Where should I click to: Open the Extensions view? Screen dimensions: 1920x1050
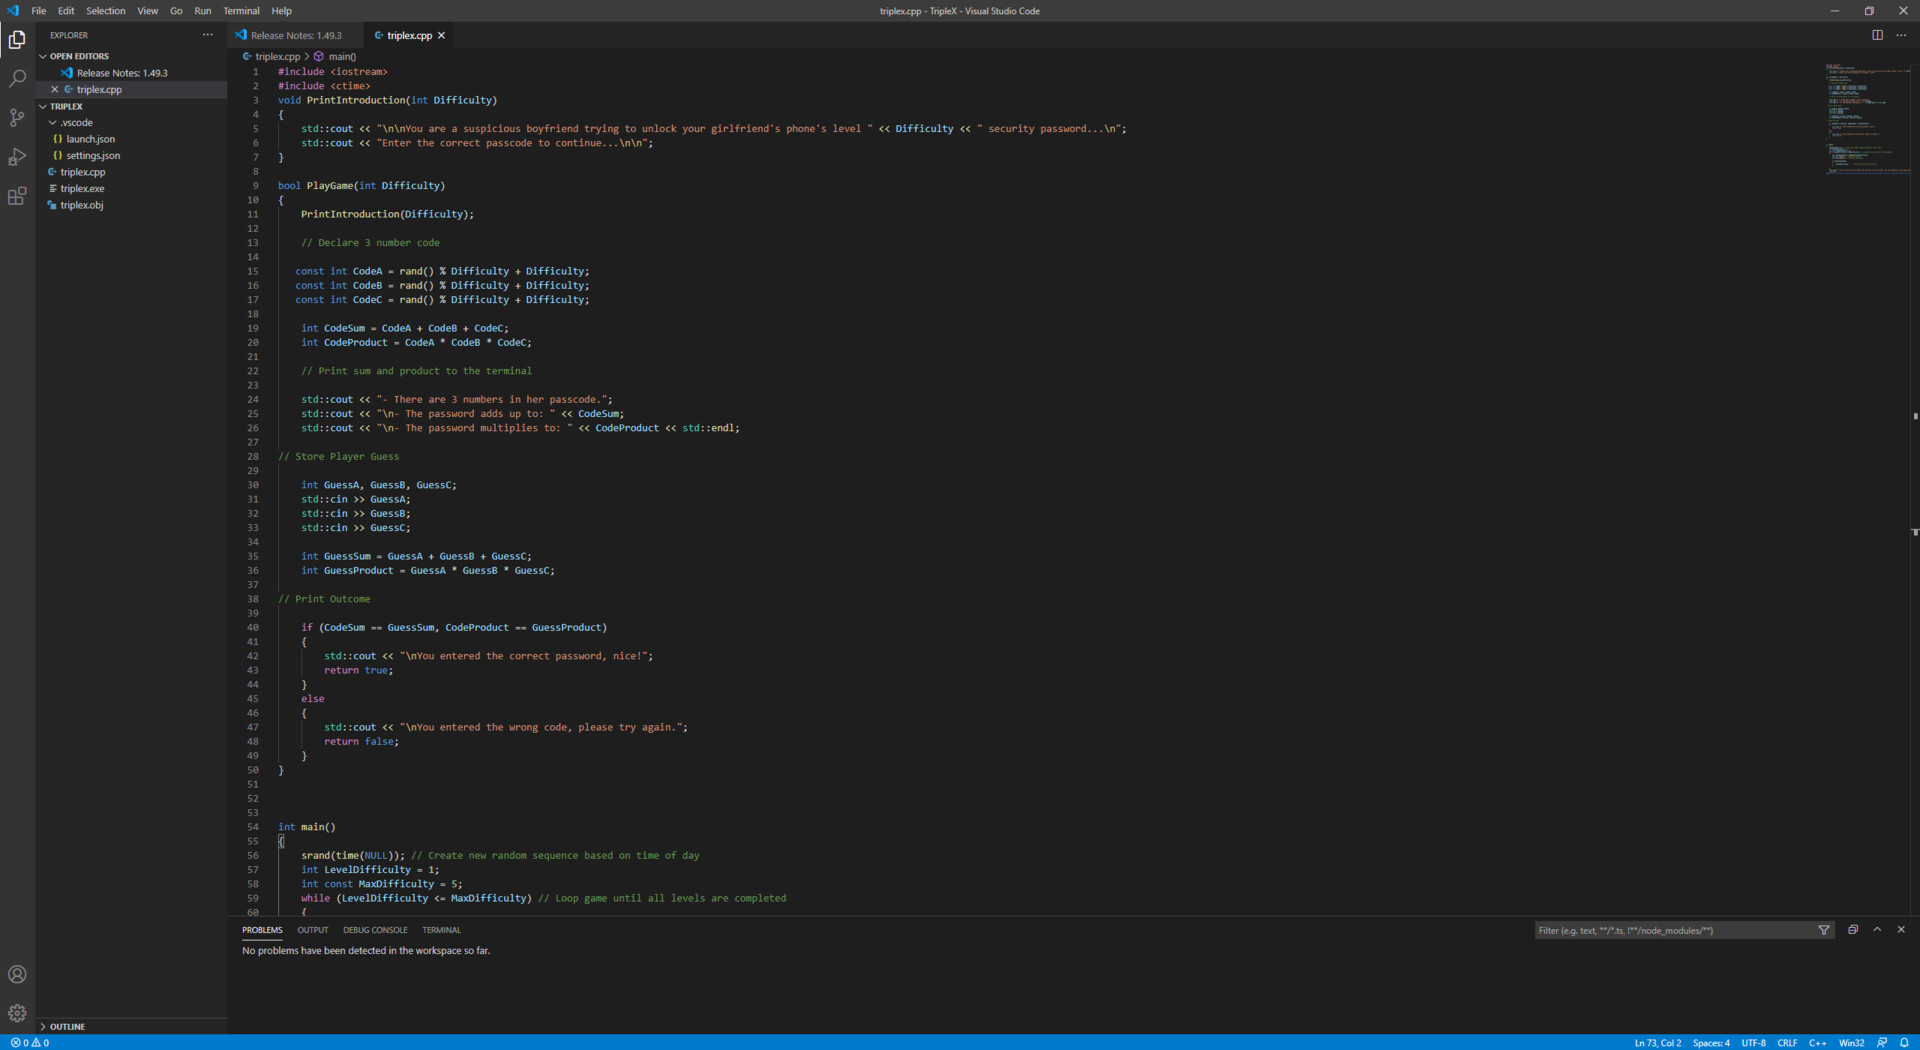pyautogui.click(x=17, y=197)
